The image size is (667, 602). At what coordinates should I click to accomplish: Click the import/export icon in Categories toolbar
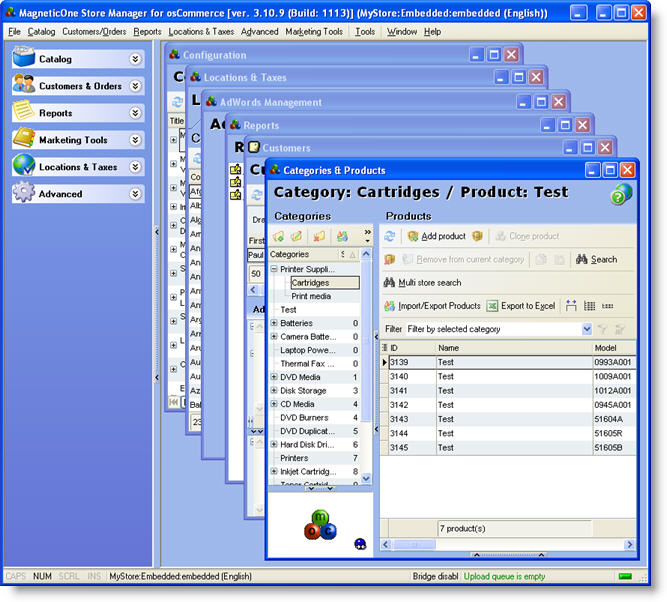[x=342, y=236]
